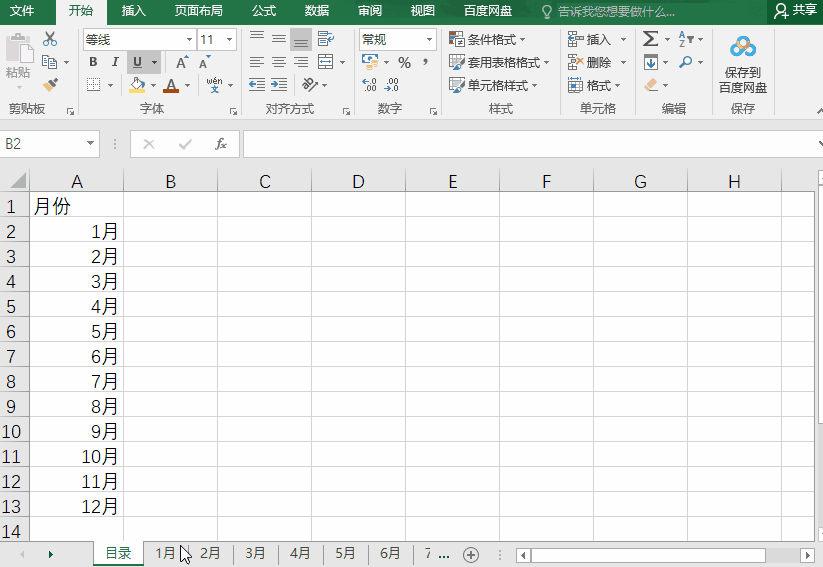Viewport: 823px width, 567px height.
Task: Toggle Underline formatting
Action: pos(137,62)
